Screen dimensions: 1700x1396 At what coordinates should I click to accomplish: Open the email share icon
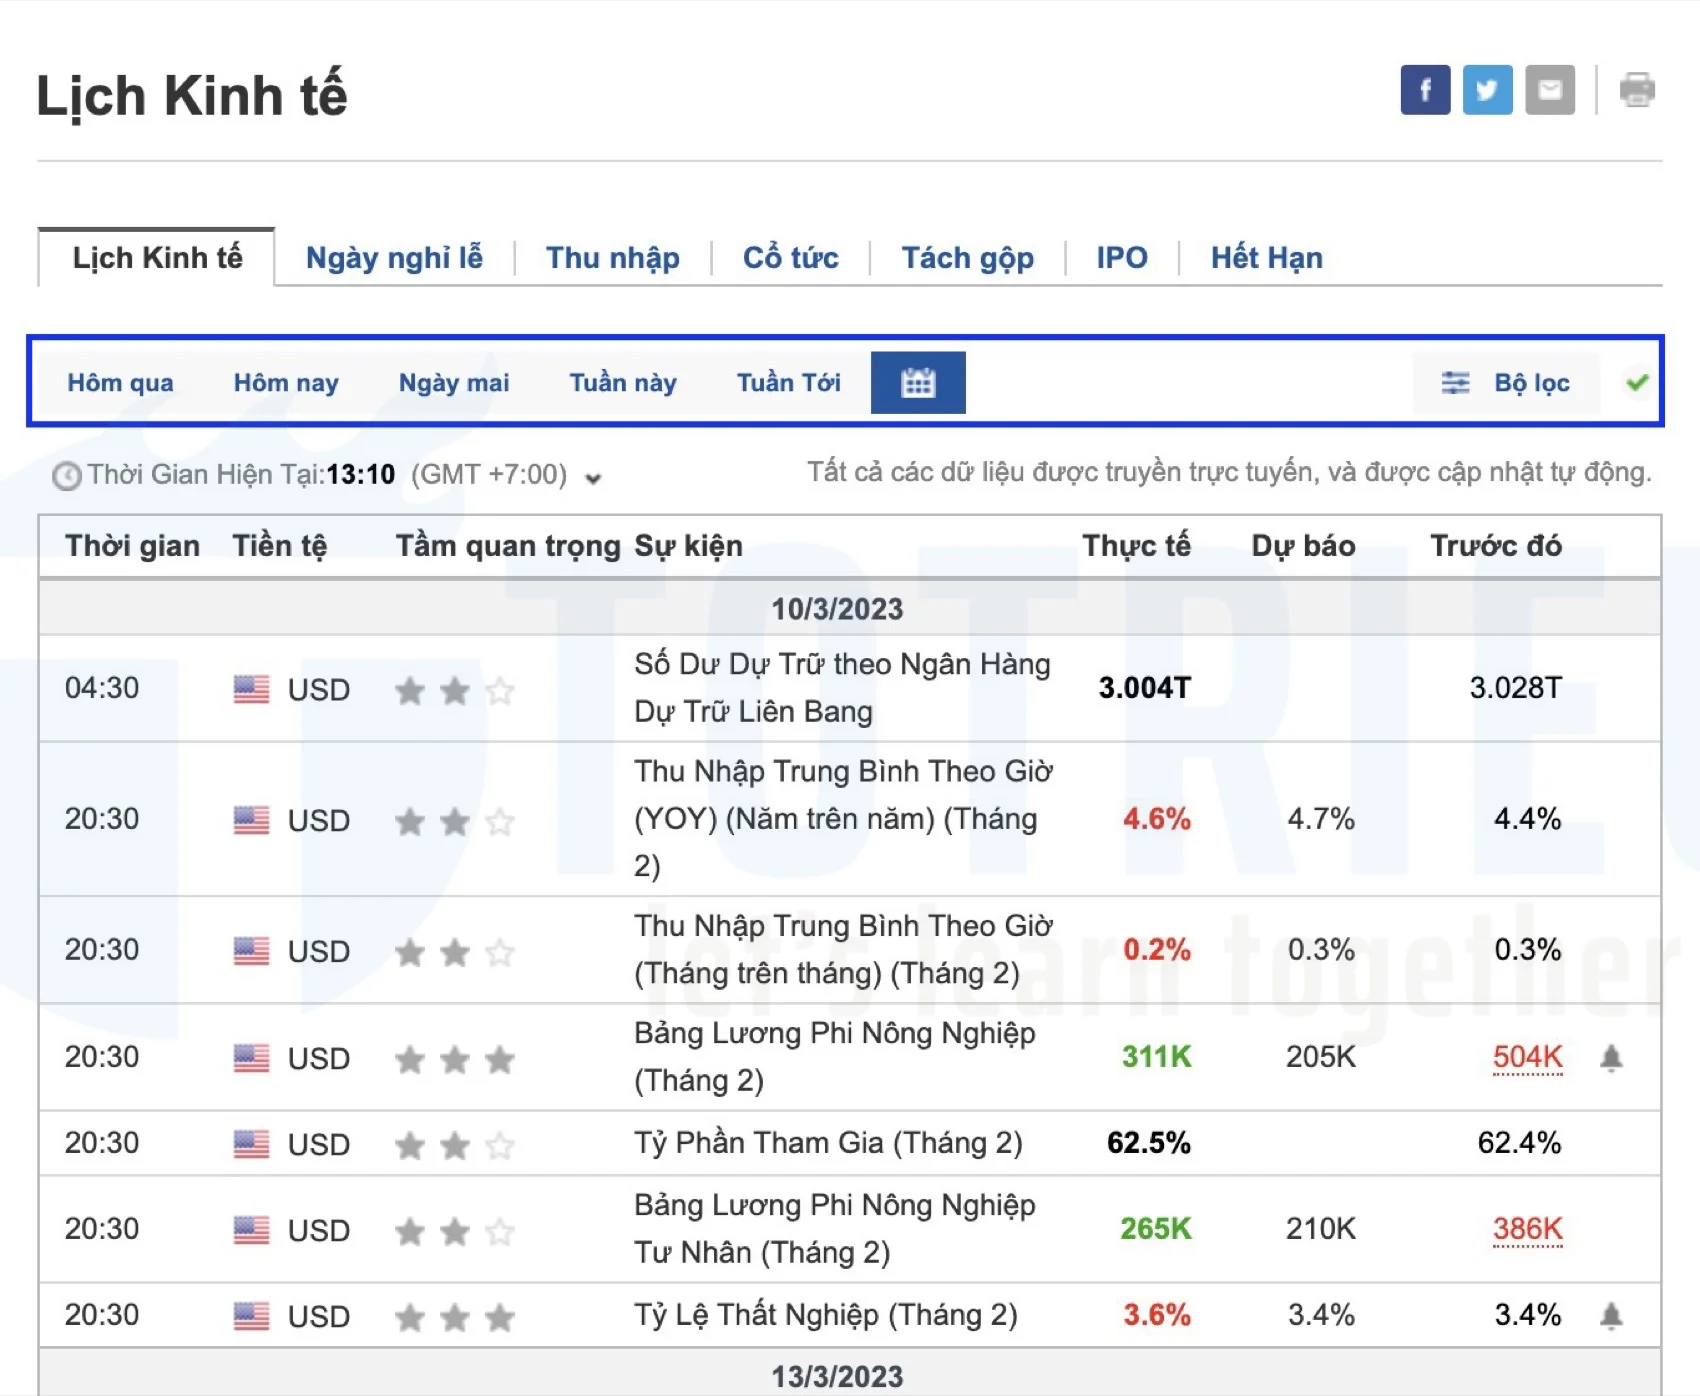point(1549,91)
